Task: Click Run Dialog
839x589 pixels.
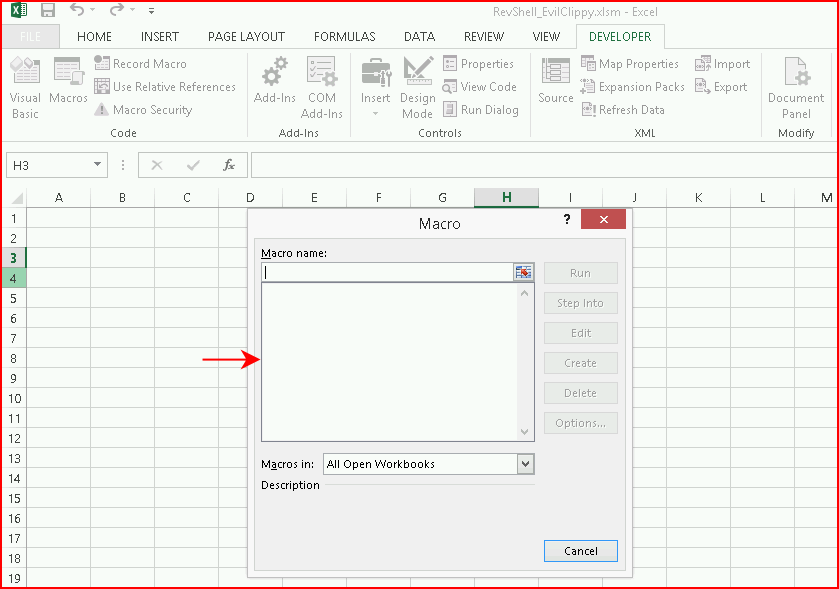Action: 480,110
